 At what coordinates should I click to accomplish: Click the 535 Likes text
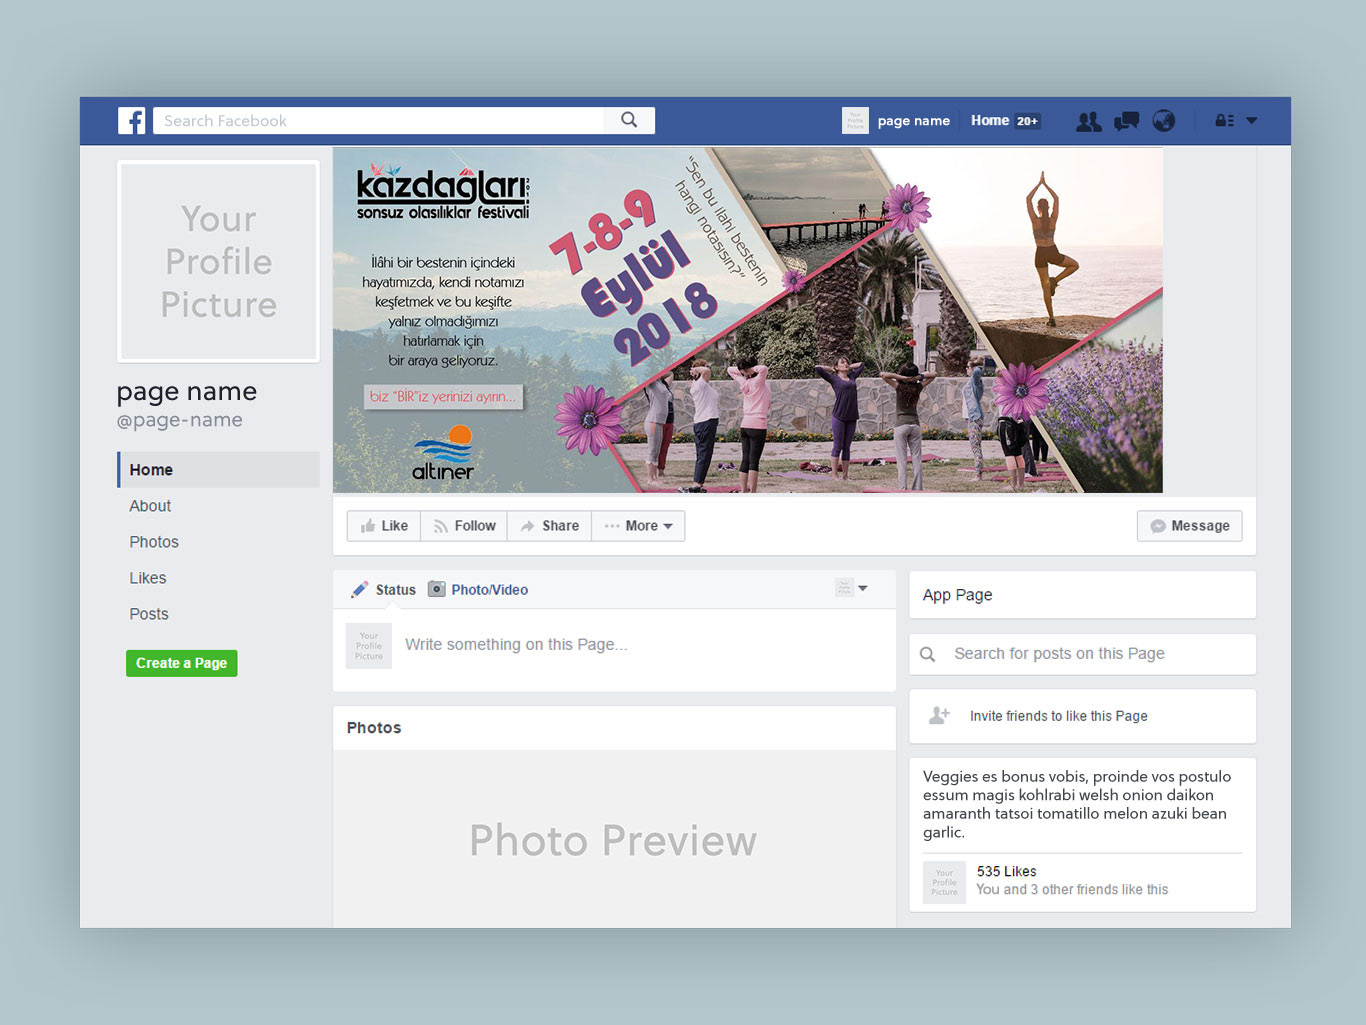[1007, 872]
